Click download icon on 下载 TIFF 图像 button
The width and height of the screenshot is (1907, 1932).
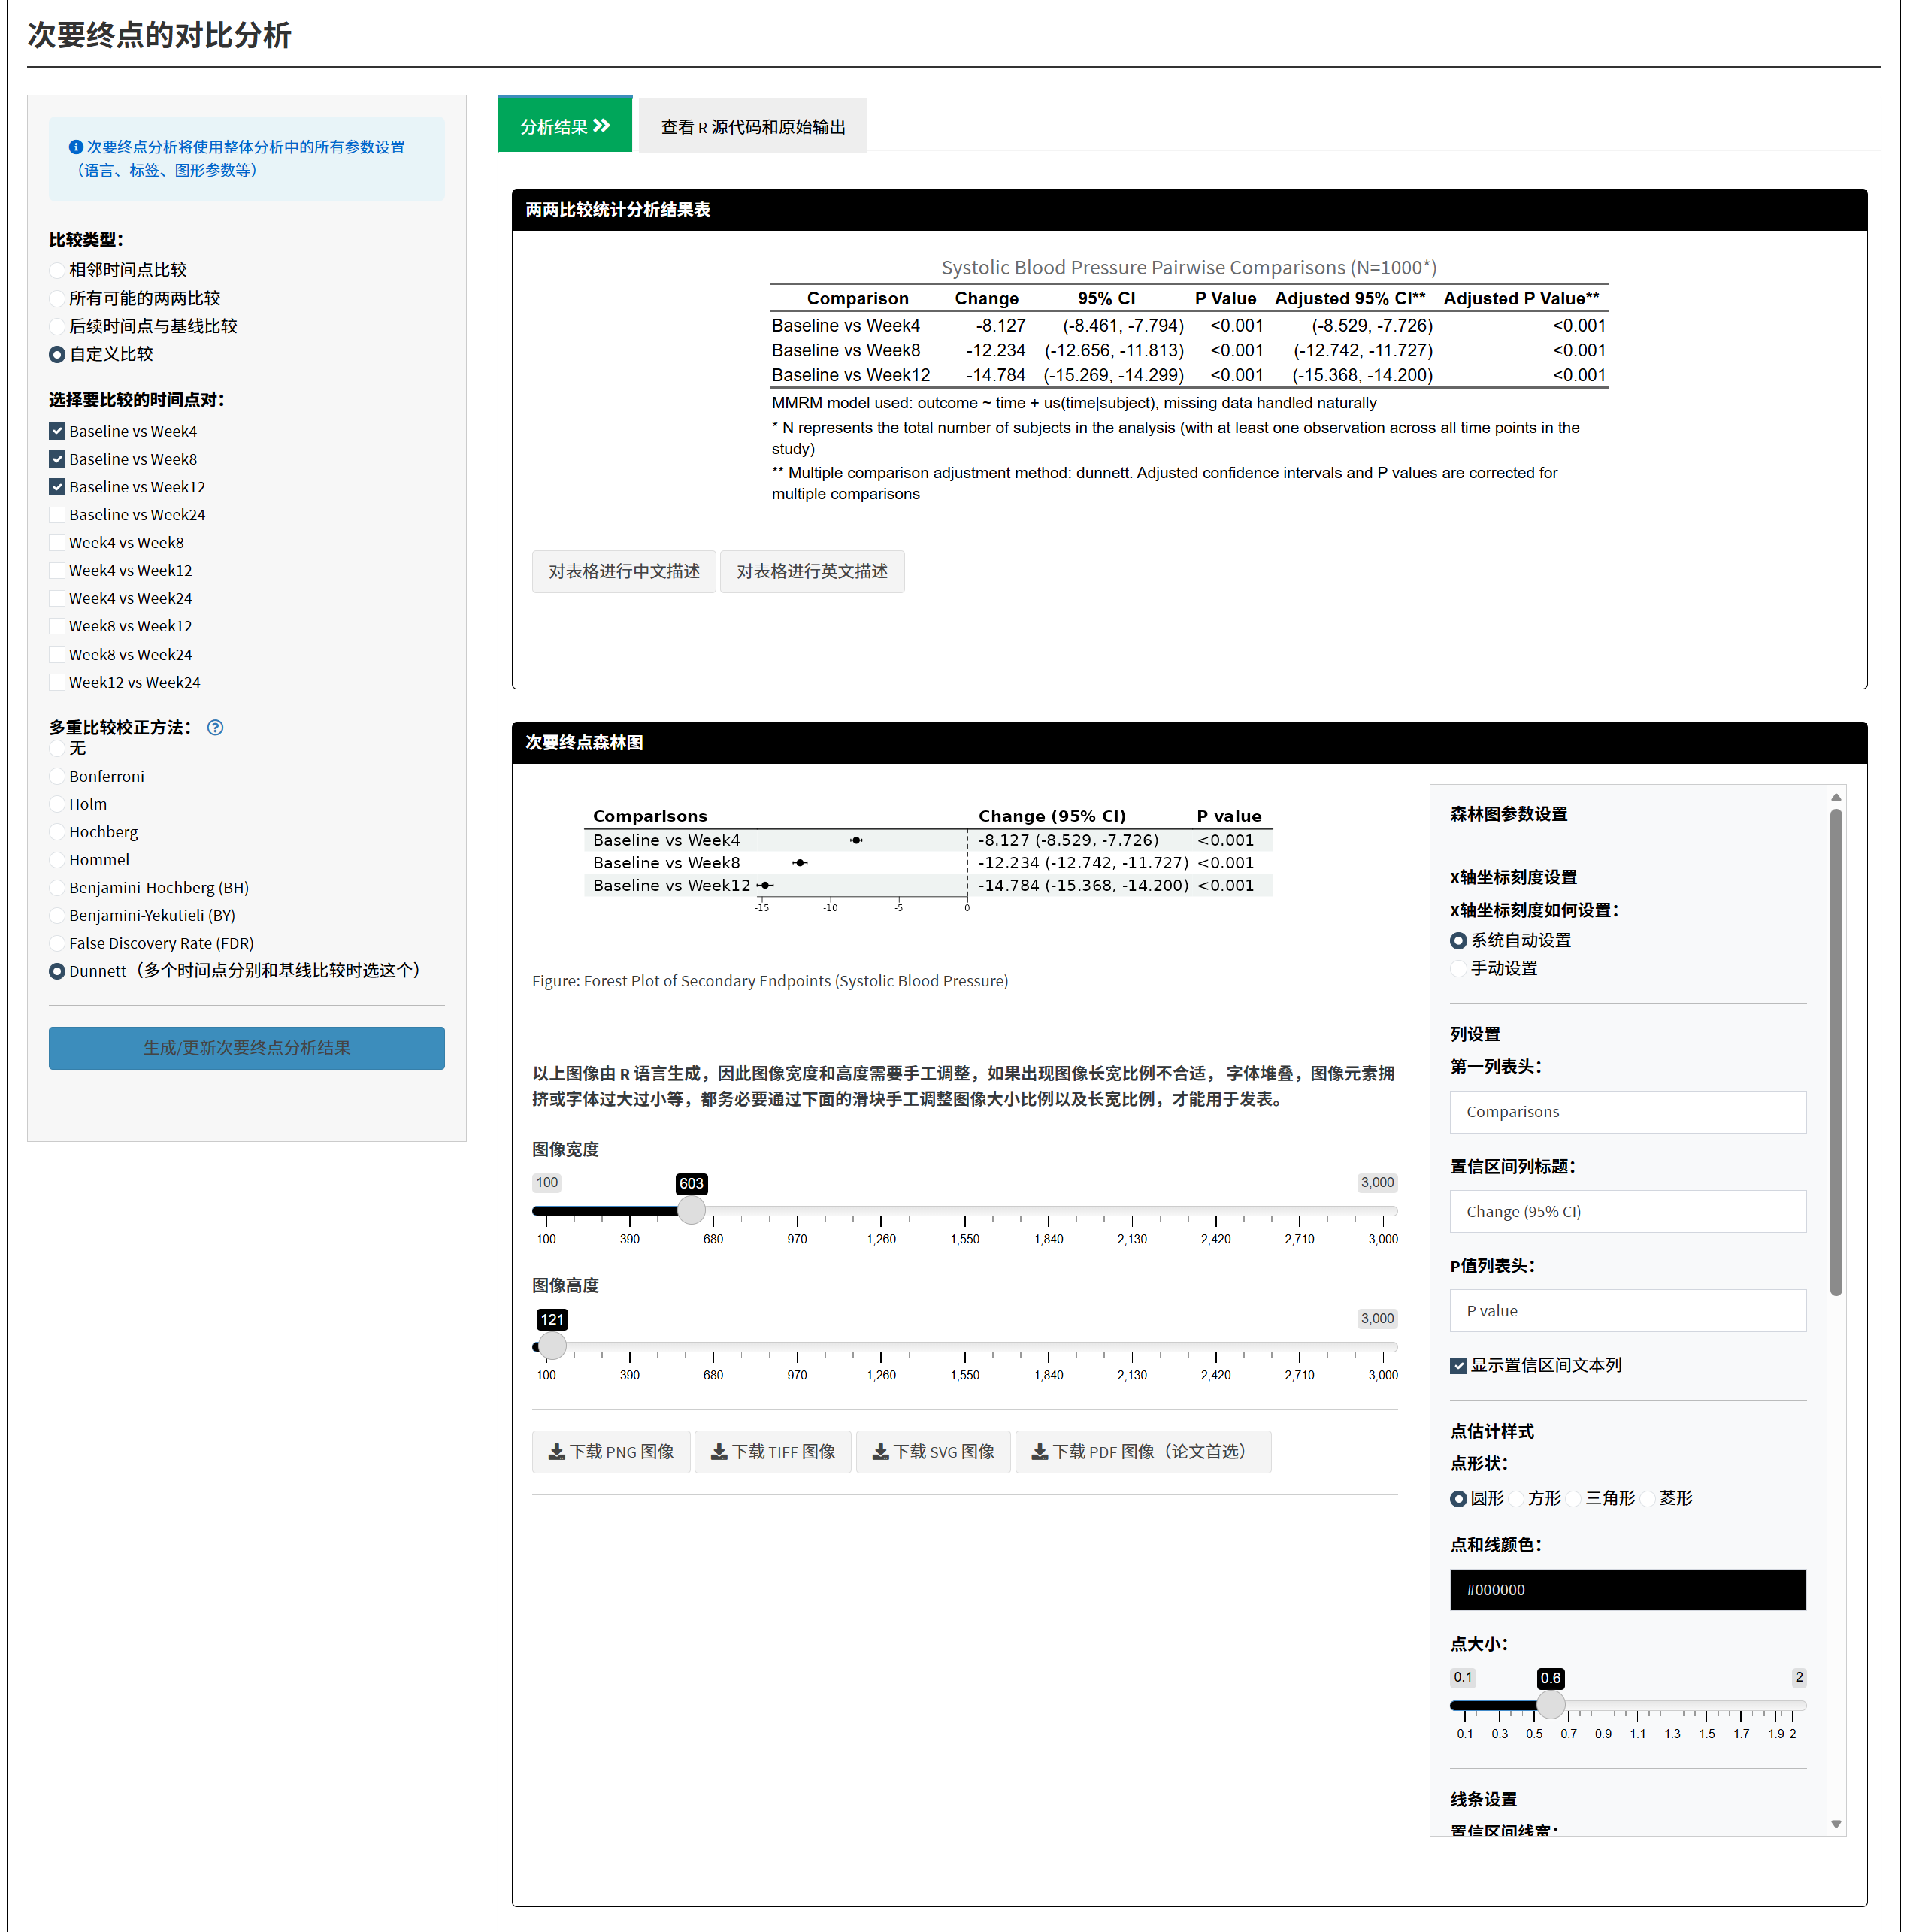718,1451
